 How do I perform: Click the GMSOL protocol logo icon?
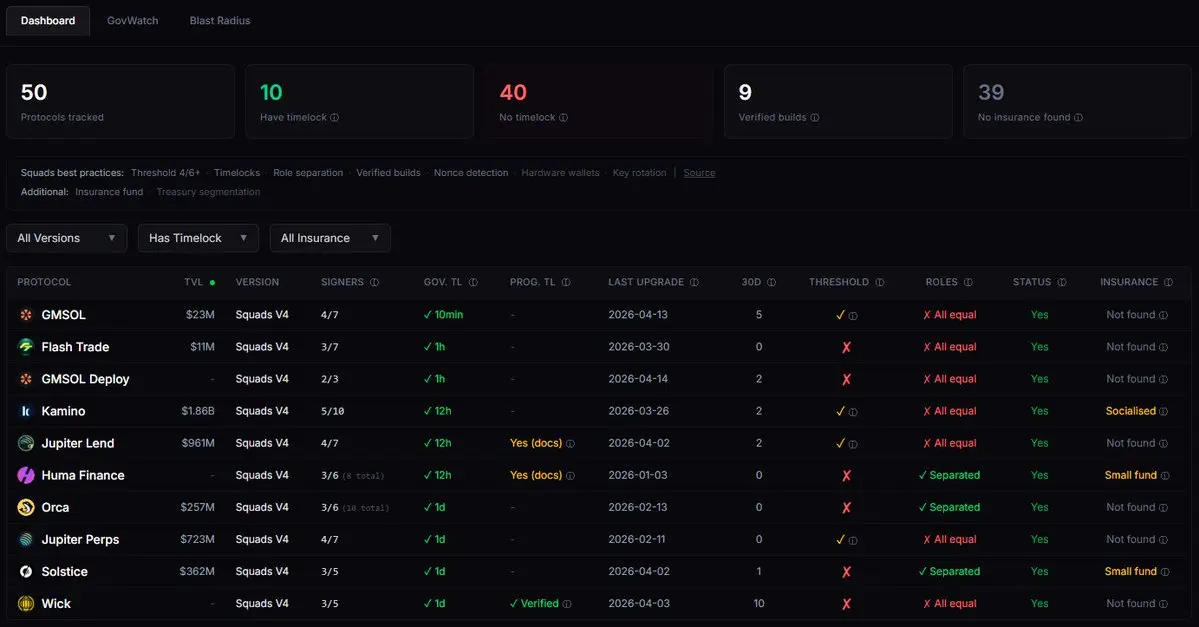tap(26, 315)
